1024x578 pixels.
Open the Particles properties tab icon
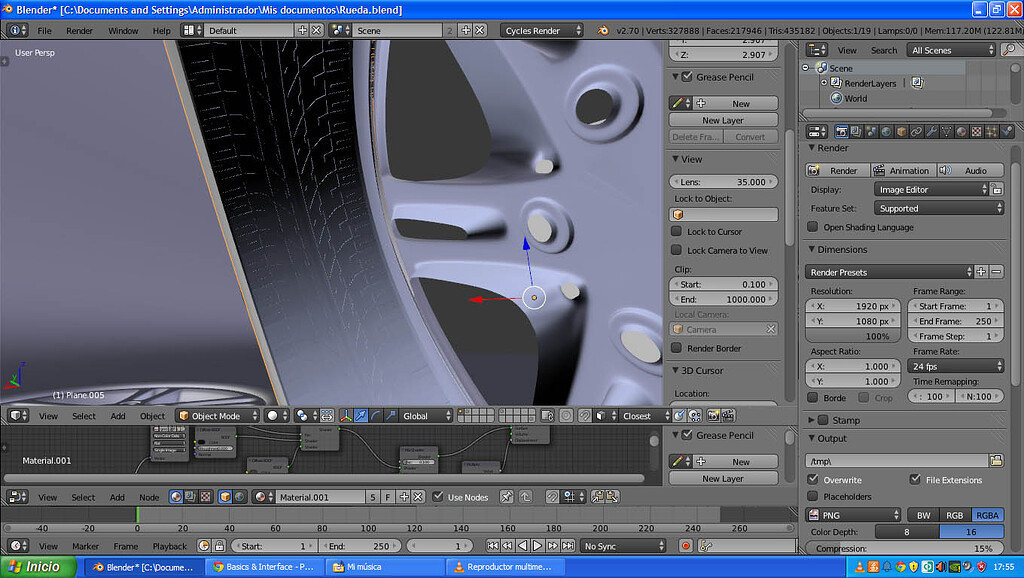(x=991, y=132)
